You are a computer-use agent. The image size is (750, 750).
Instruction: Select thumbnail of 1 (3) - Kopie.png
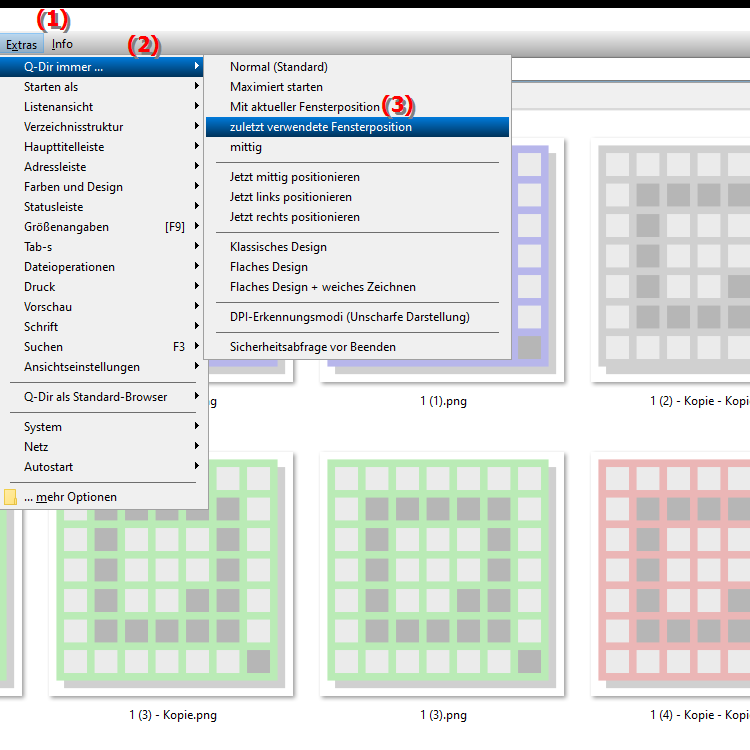click(x=171, y=574)
